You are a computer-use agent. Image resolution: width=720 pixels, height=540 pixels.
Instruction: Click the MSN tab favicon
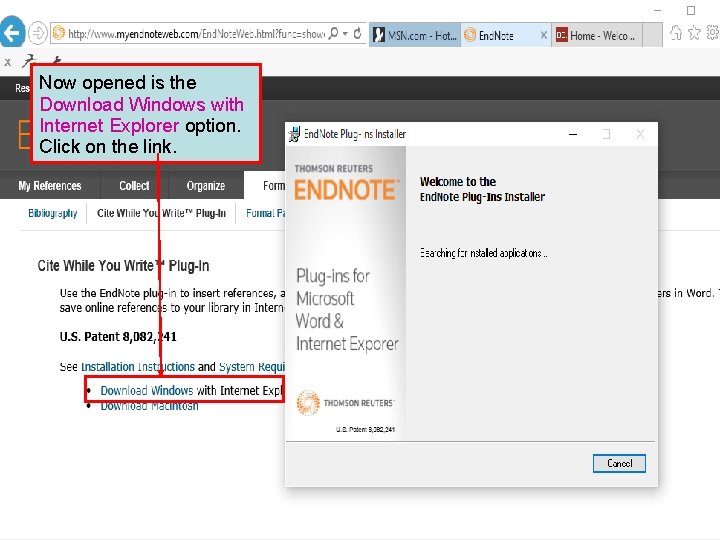click(378, 35)
